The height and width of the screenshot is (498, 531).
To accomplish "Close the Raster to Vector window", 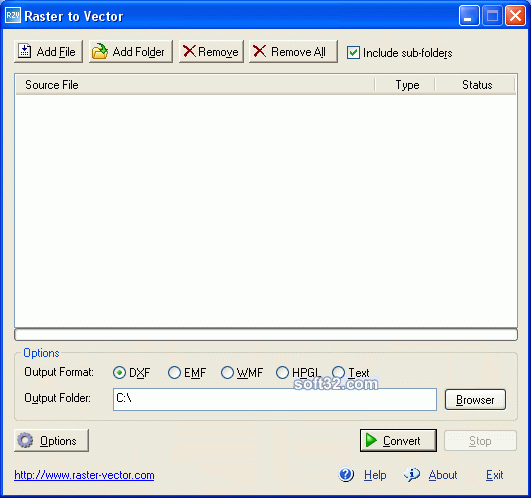I will click(x=515, y=16).
